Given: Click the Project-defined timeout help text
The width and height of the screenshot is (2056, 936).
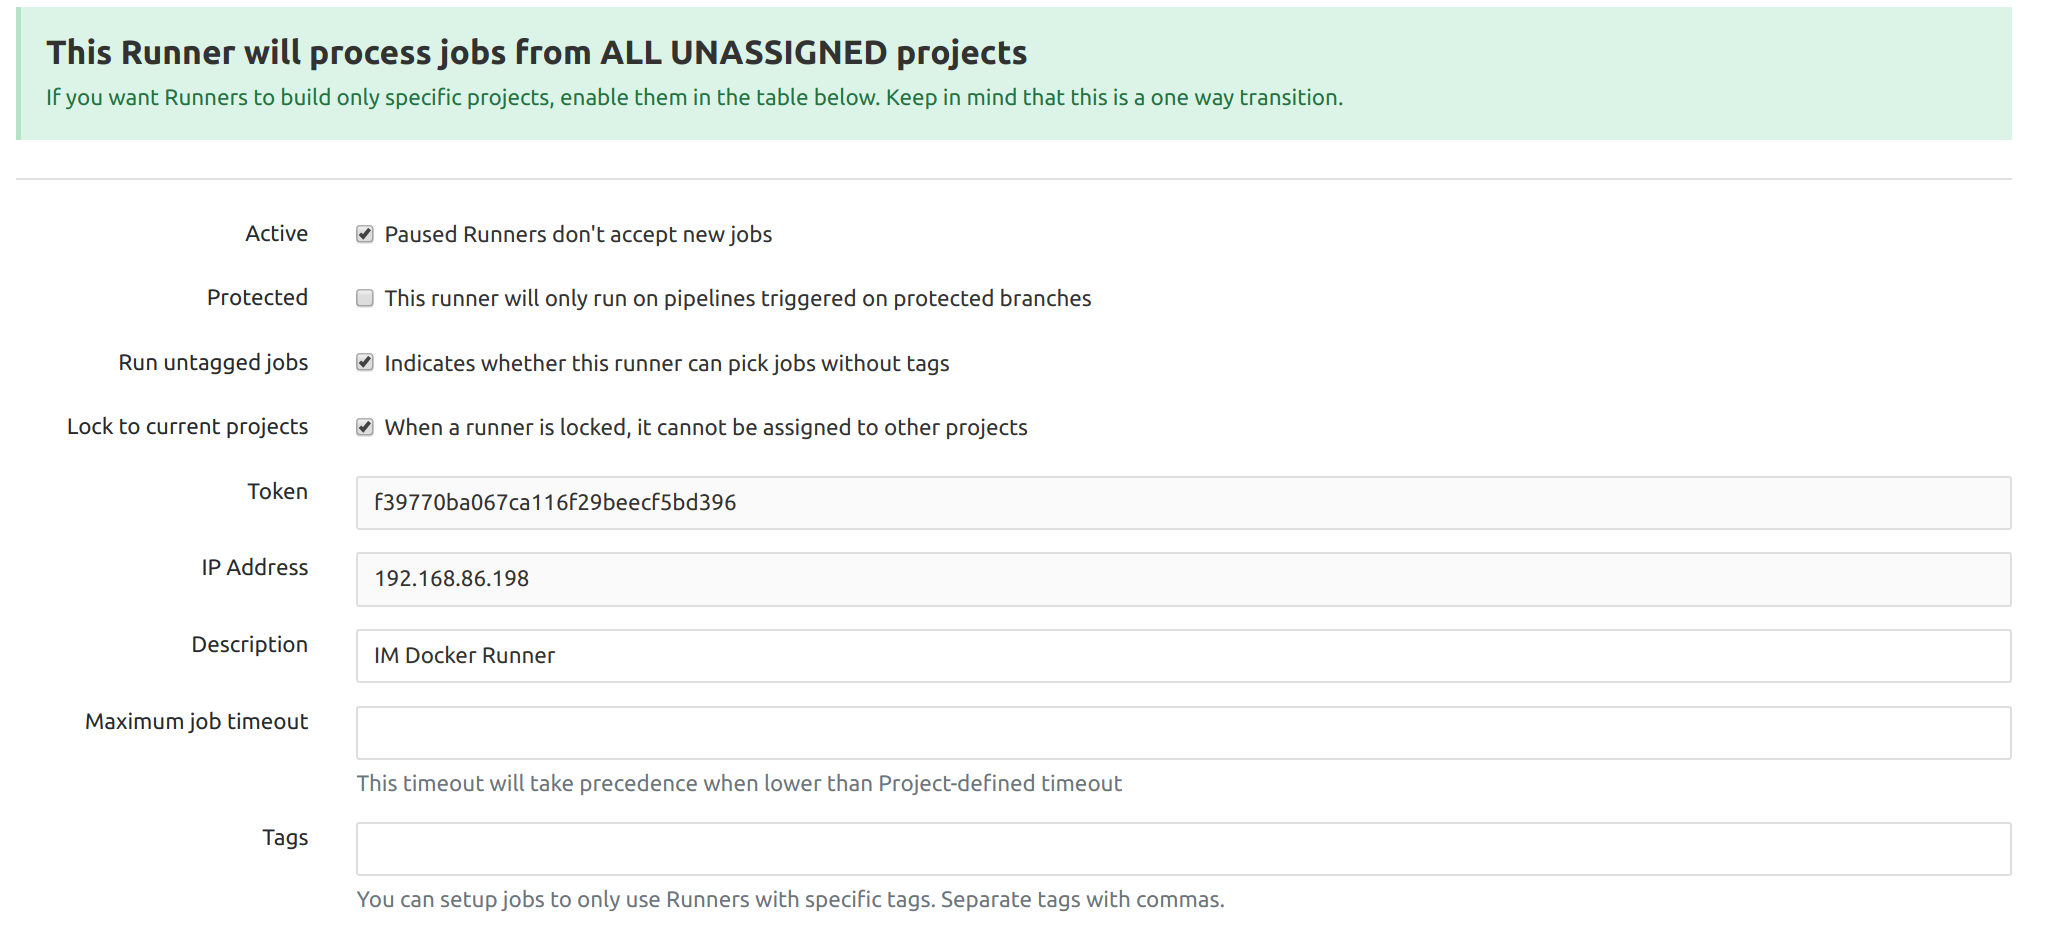Looking at the screenshot, I should (x=738, y=784).
